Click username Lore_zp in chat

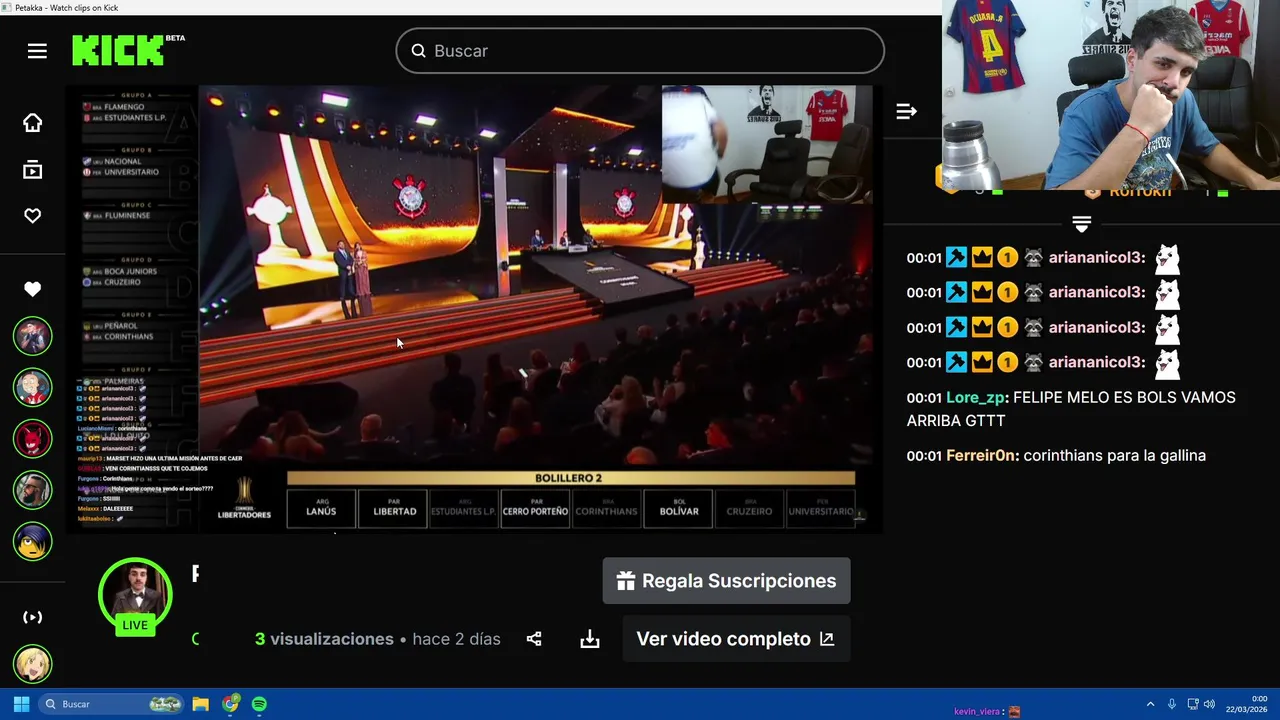tap(976, 397)
